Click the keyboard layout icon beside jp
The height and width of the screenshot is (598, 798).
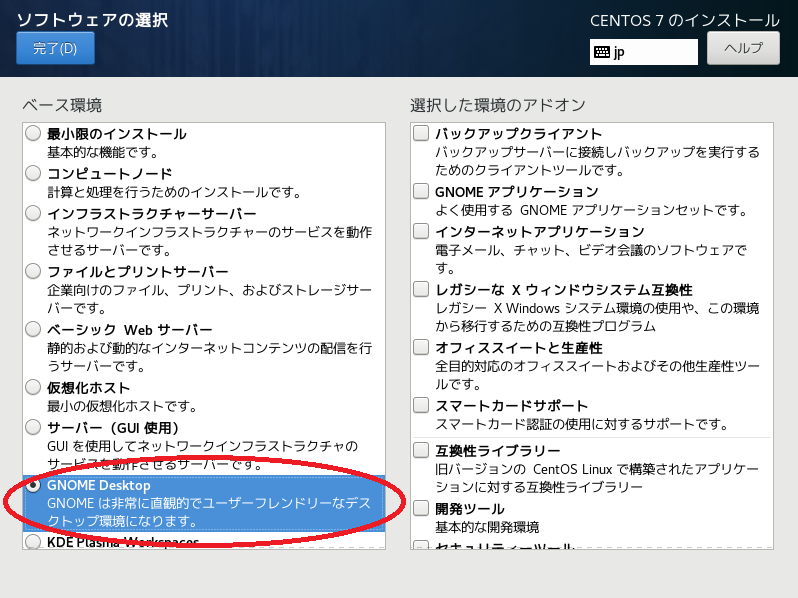pyautogui.click(x=602, y=52)
